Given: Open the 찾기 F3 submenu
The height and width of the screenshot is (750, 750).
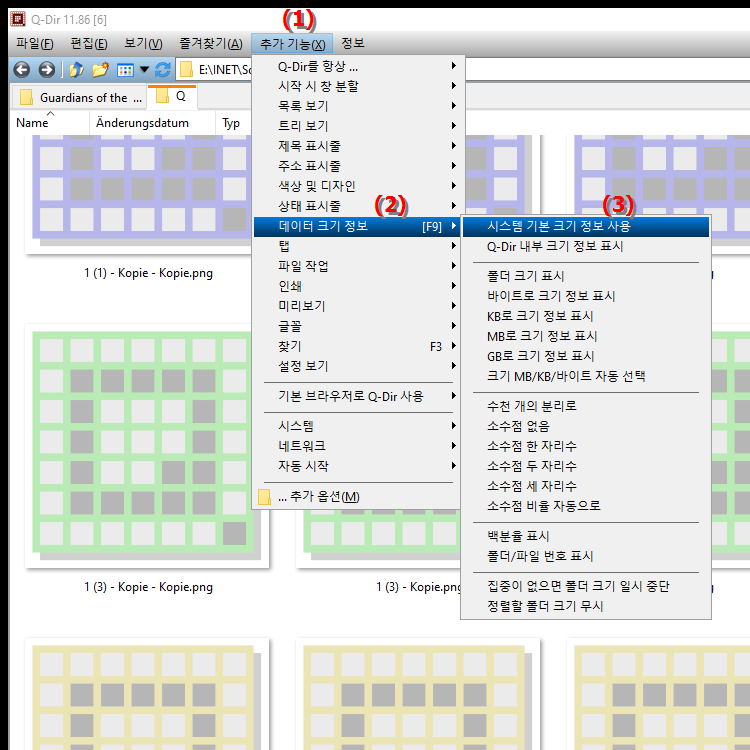Looking at the screenshot, I should point(357,346).
